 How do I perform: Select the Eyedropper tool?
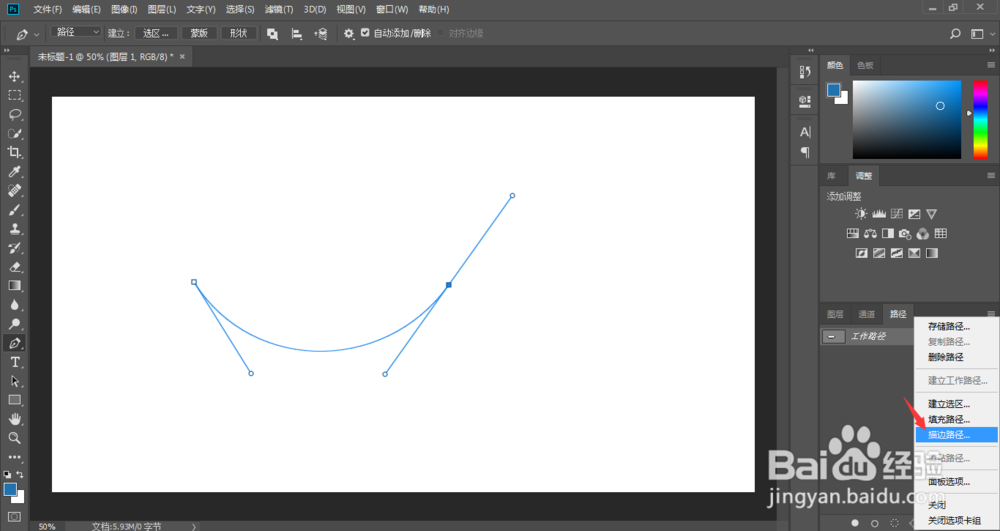pyautogui.click(x=15, y=171)
